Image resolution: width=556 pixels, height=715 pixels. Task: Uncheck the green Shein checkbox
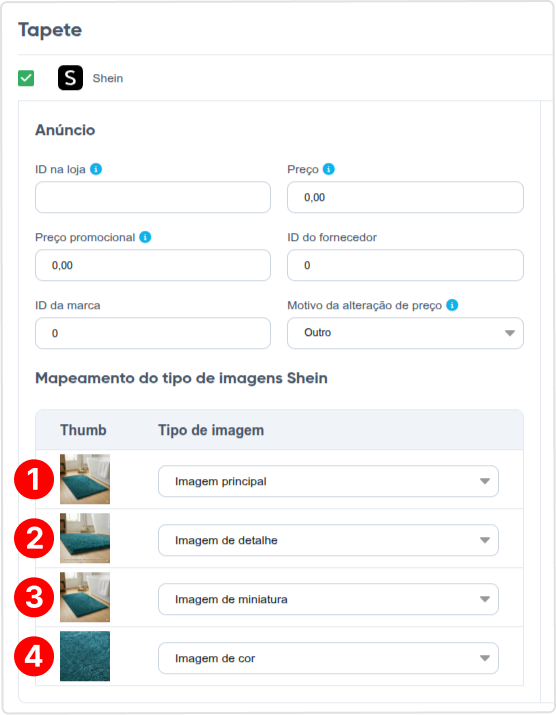(x=26, y=78)
